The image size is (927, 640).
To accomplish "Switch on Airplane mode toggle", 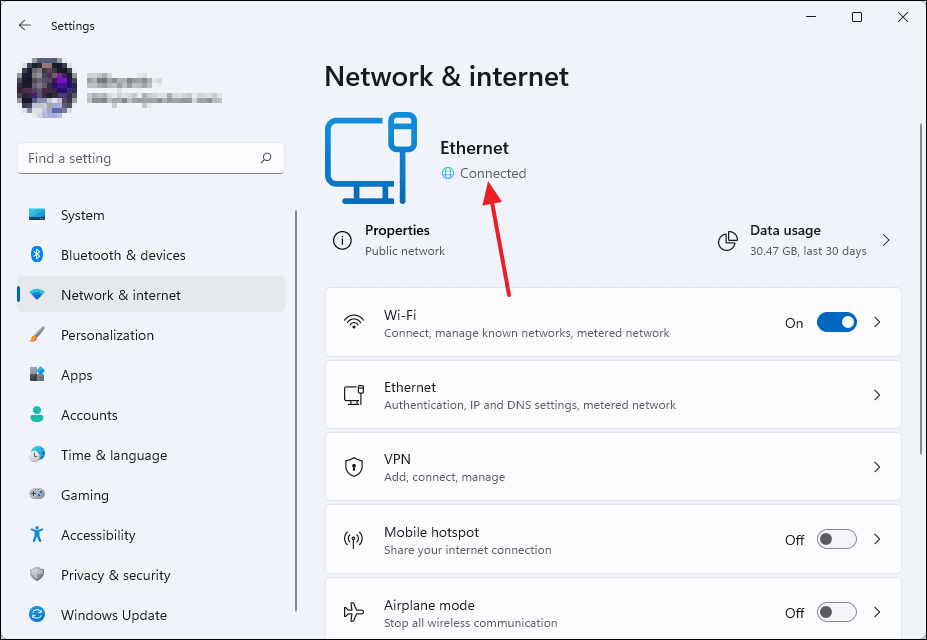I will tap(836, 613).
